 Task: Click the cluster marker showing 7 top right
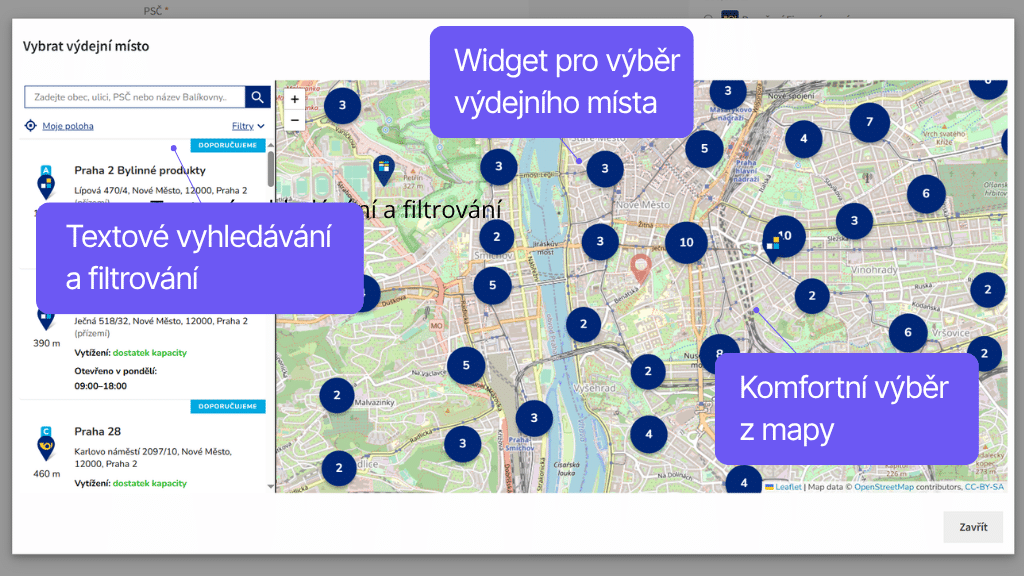click(871, 122)
